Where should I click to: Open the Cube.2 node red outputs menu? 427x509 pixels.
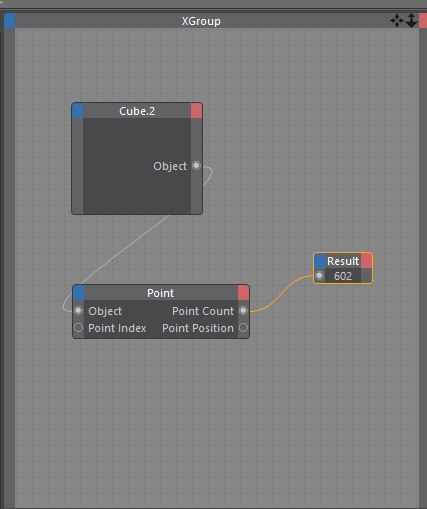point(196,111)
